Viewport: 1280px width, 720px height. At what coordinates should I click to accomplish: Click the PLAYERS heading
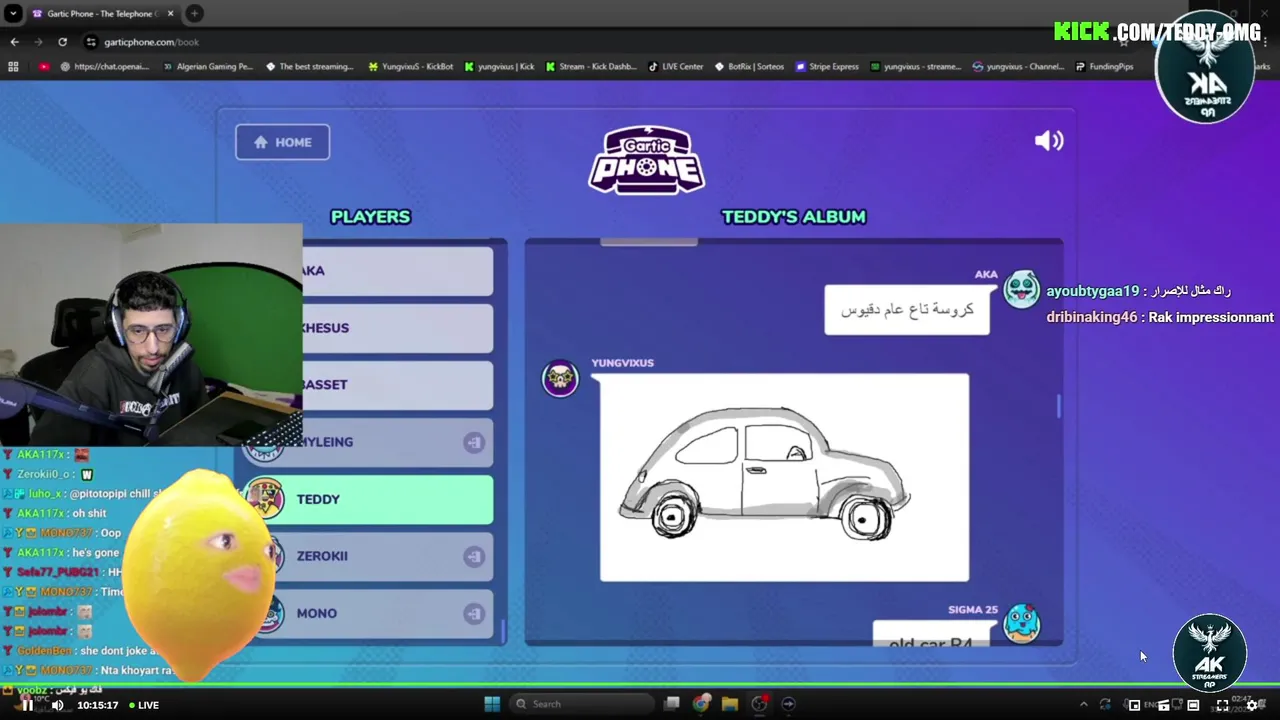370,217
